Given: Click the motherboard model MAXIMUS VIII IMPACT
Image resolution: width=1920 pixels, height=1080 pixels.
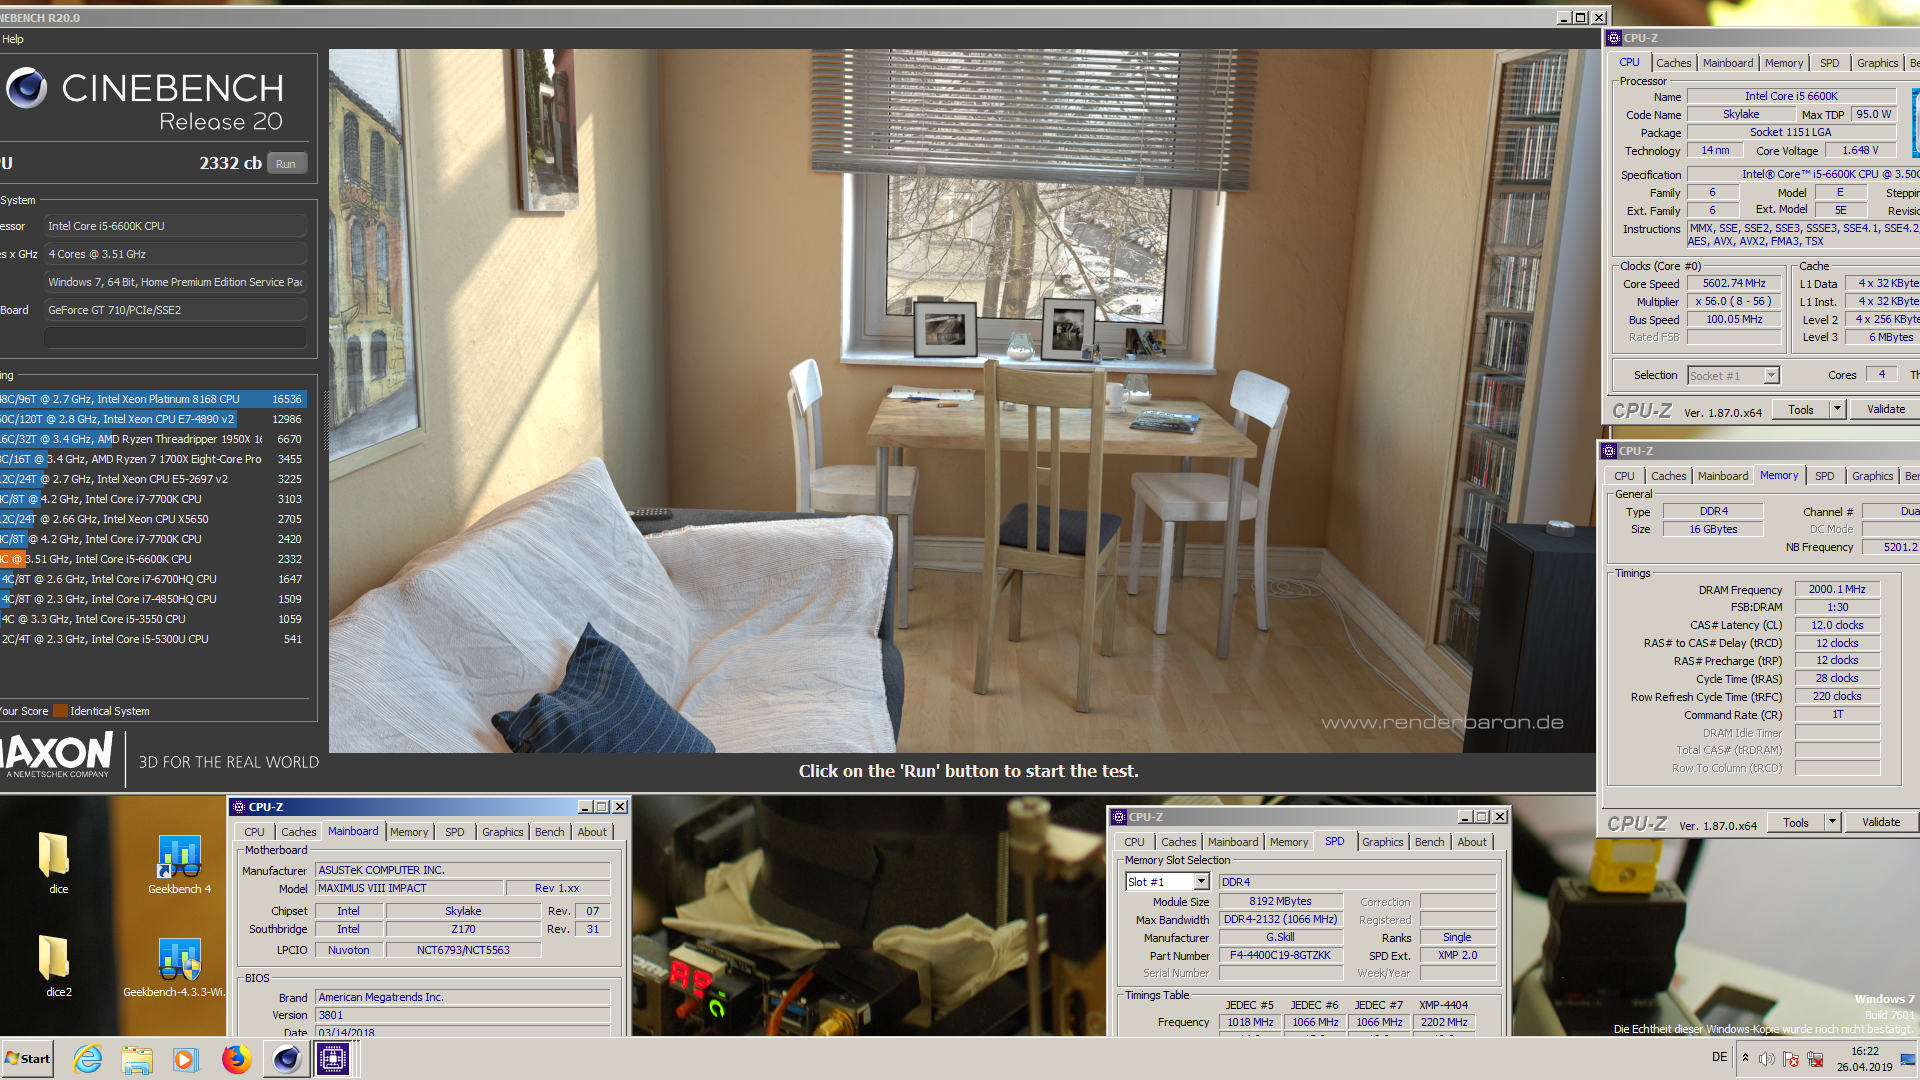Looking at the screenshot, I should (409, 889).
